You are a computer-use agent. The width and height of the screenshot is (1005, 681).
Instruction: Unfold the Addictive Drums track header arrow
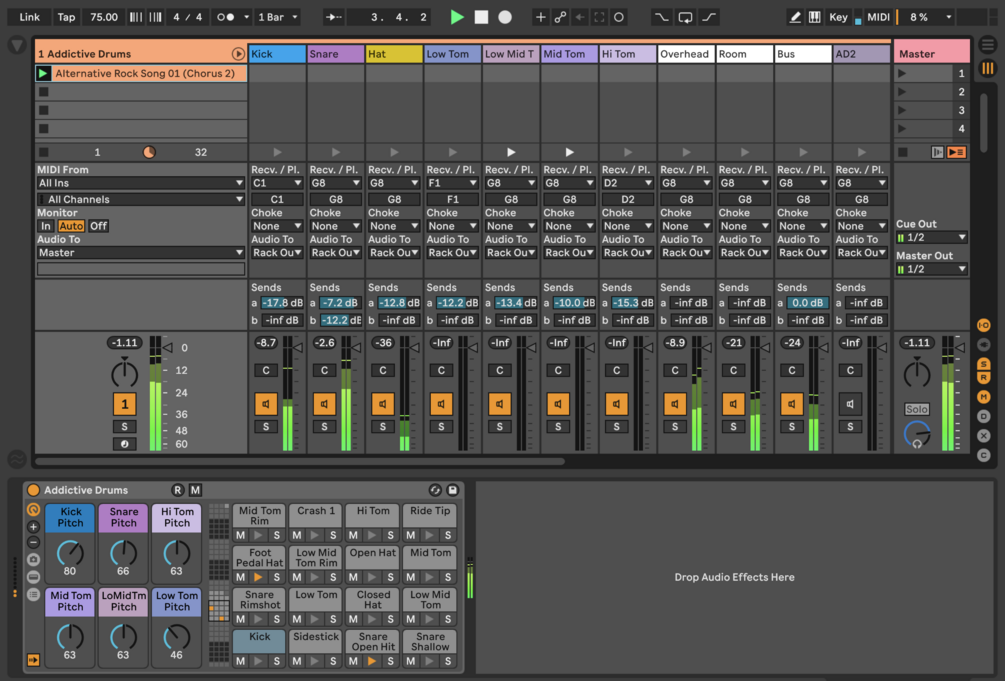238,54
